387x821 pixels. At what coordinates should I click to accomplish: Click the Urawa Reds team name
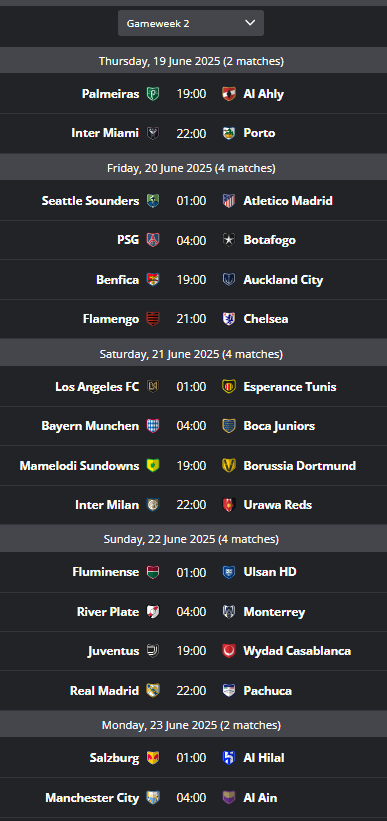tap(278, 505)
